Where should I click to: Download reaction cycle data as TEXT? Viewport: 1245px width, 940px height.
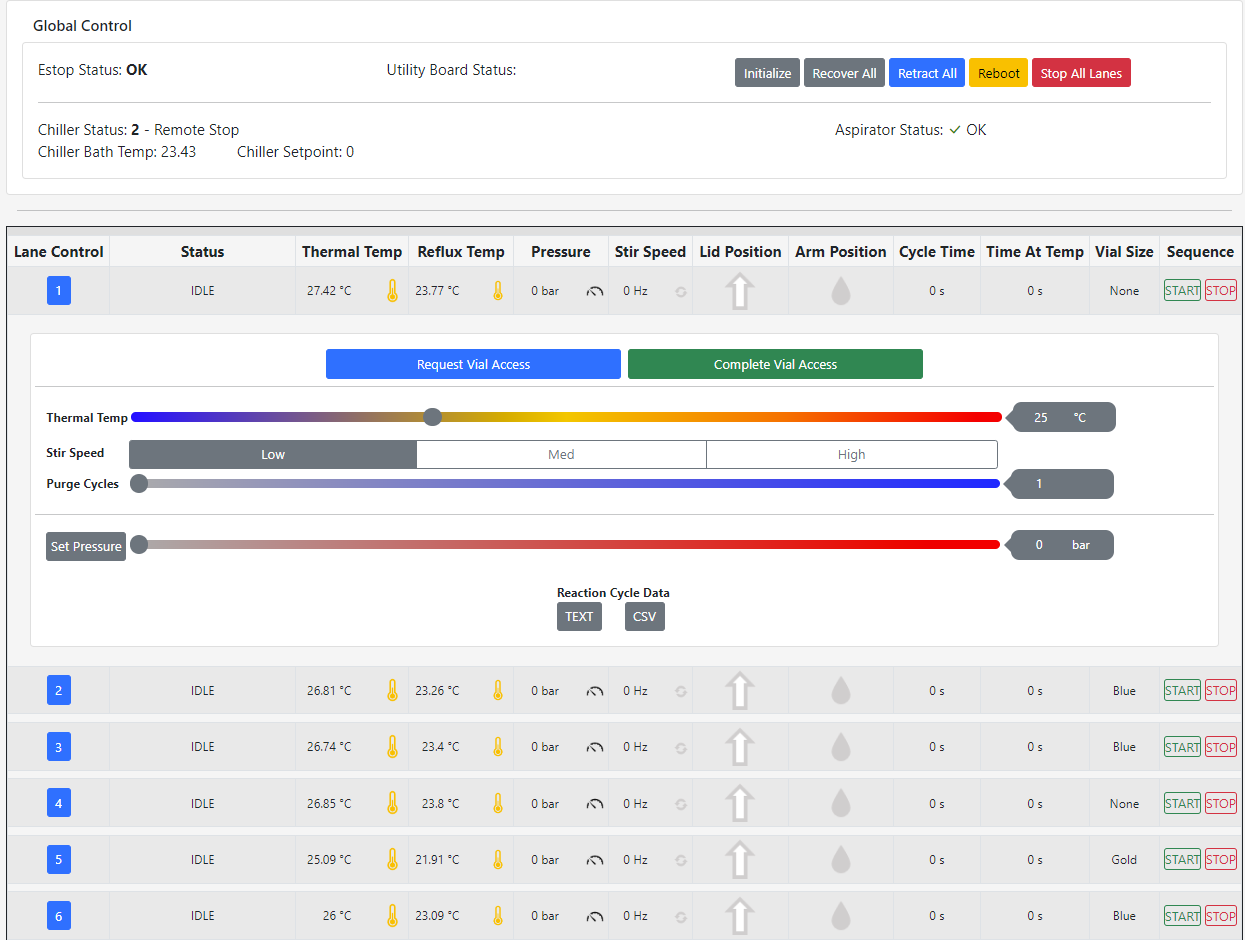579,616
